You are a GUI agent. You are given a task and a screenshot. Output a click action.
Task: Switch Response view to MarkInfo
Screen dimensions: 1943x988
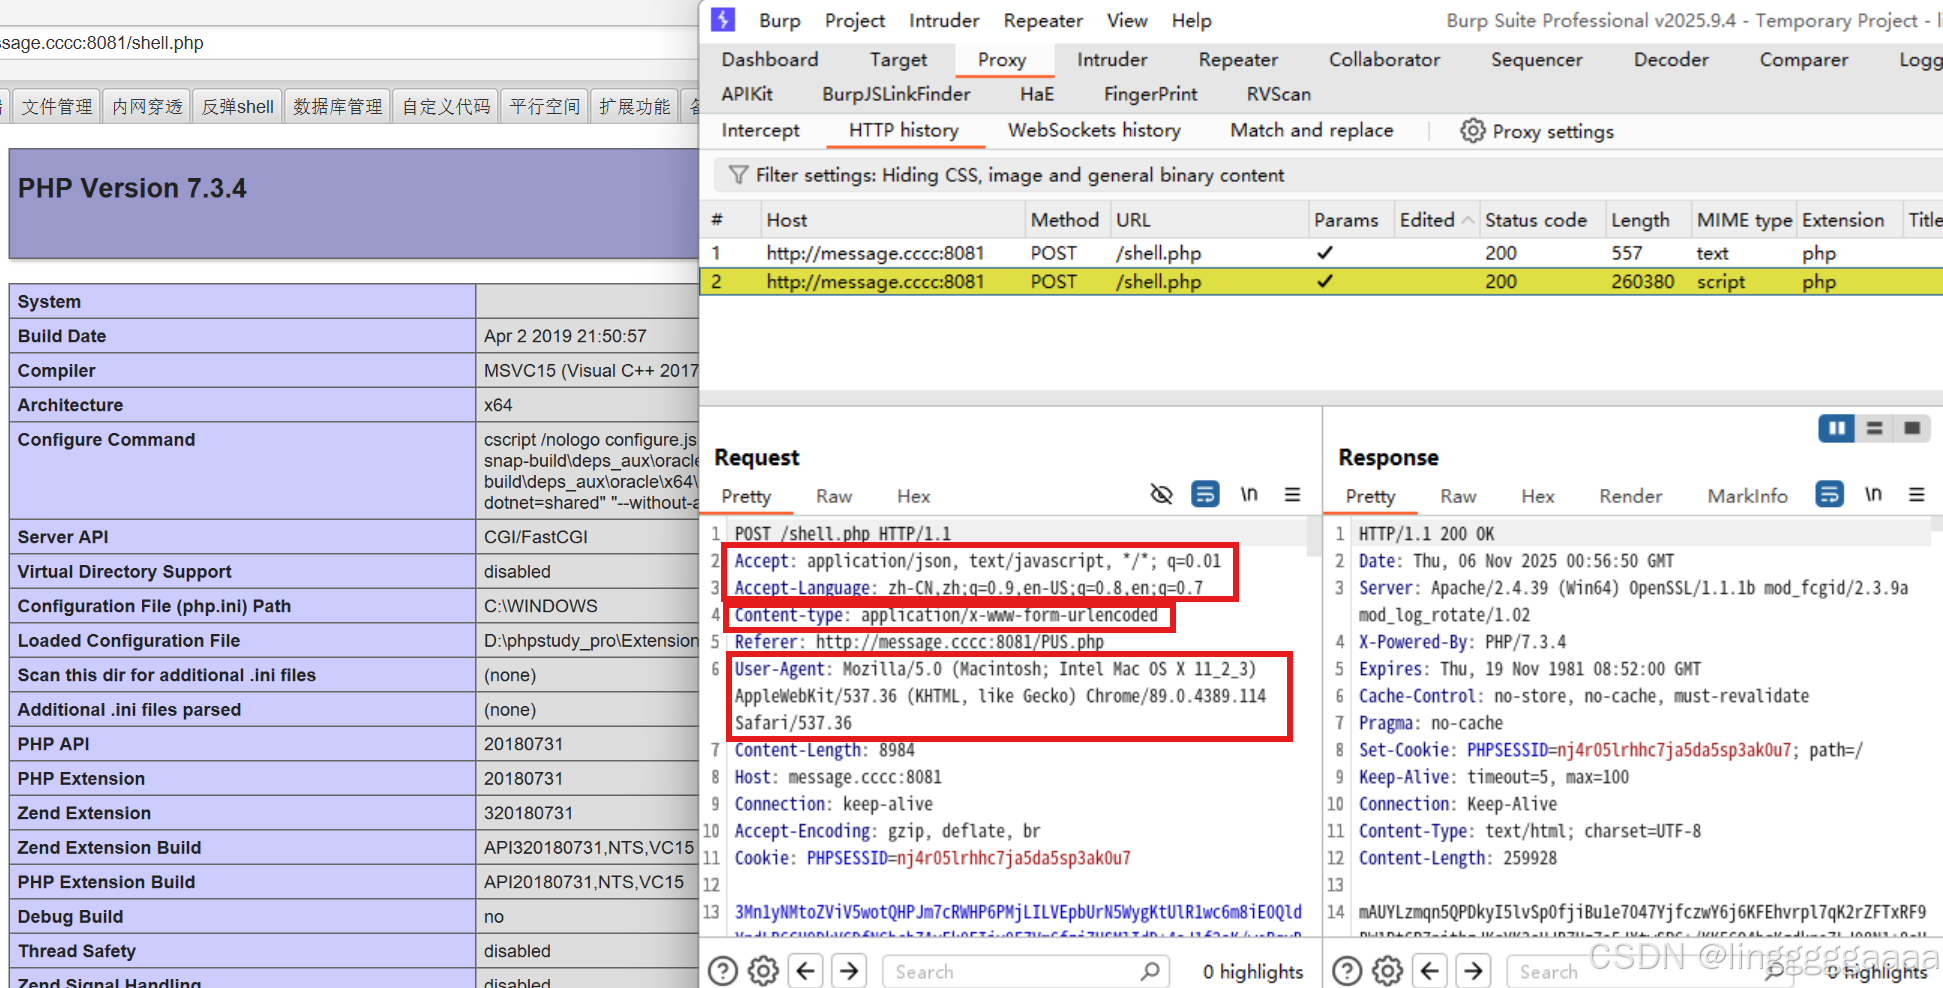pyautogui.click(x=1747, y=497)
